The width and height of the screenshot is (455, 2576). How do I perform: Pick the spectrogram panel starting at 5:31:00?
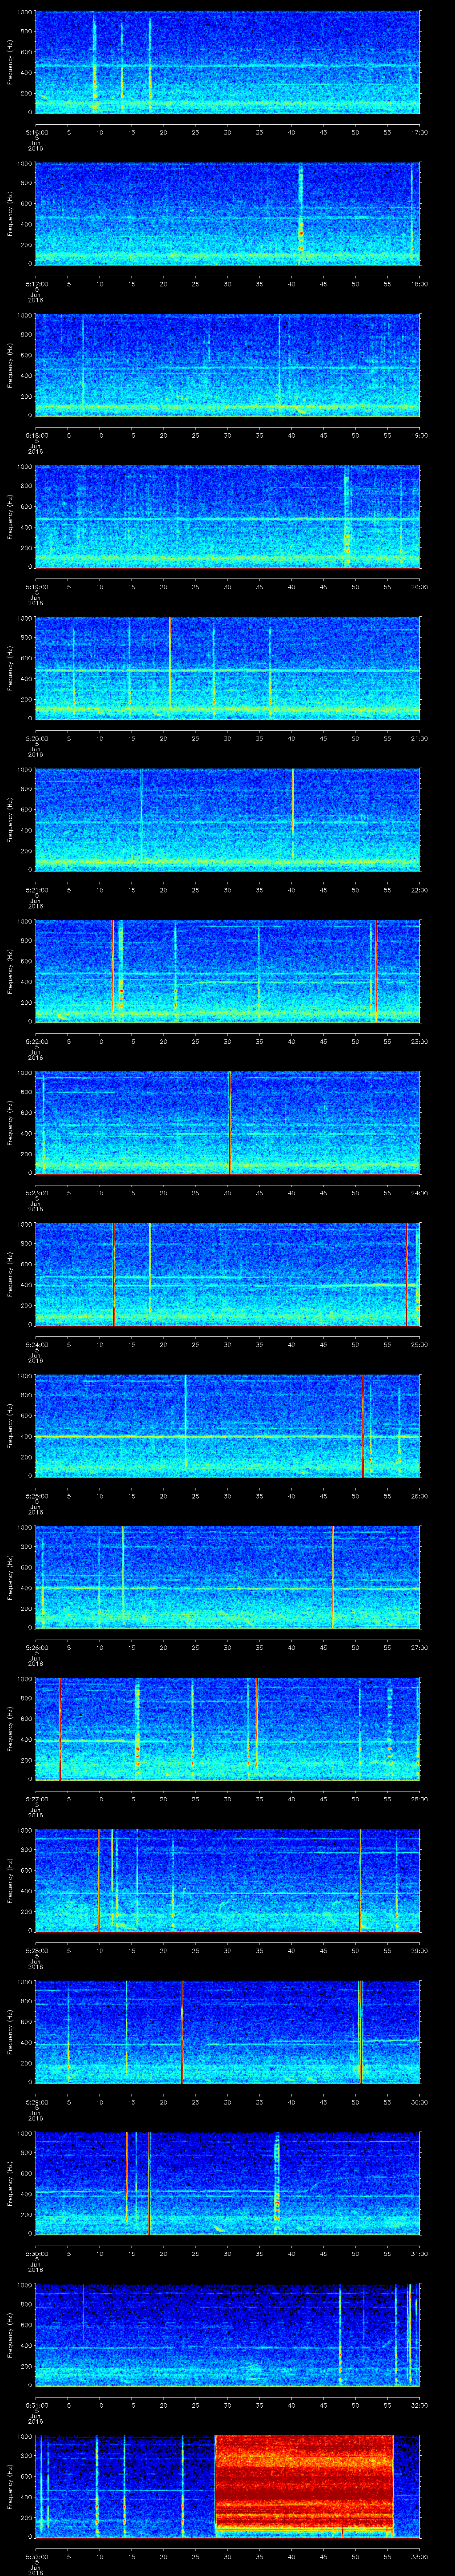[x=227, y=2335]
